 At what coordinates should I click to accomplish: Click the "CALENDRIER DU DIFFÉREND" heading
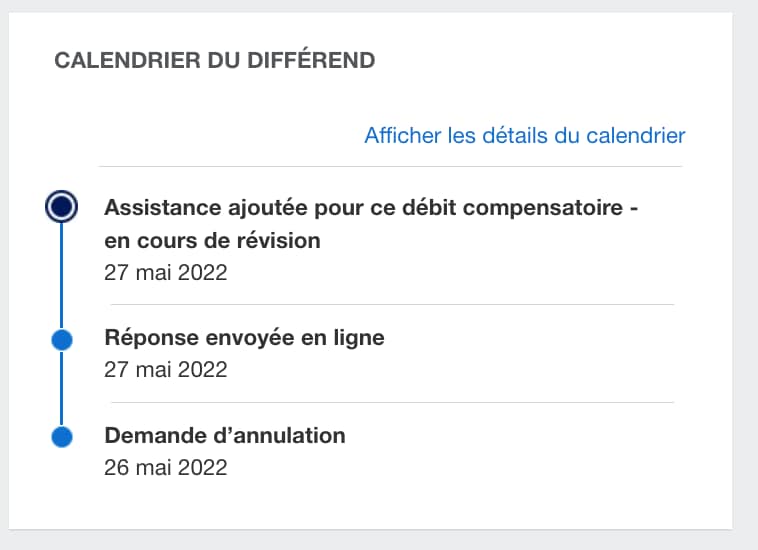pyautogui.click(x=214, y=60)
